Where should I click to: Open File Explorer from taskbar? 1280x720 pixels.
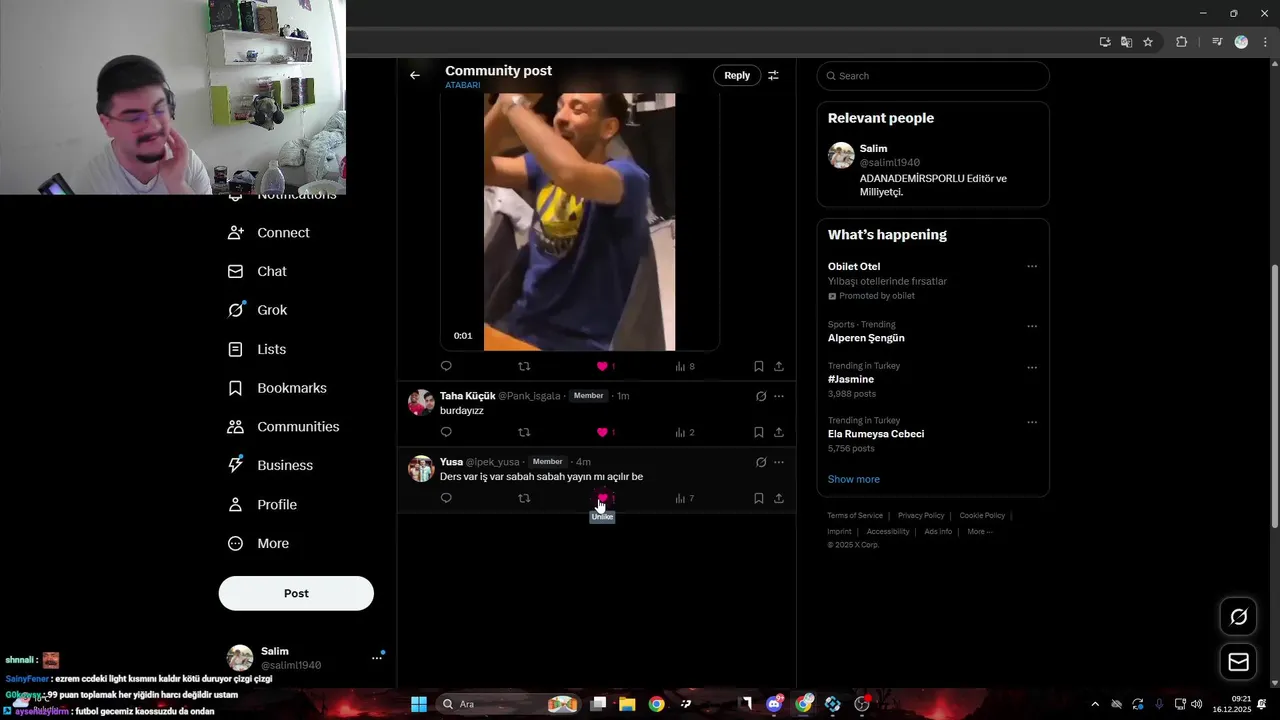[627, 704]
